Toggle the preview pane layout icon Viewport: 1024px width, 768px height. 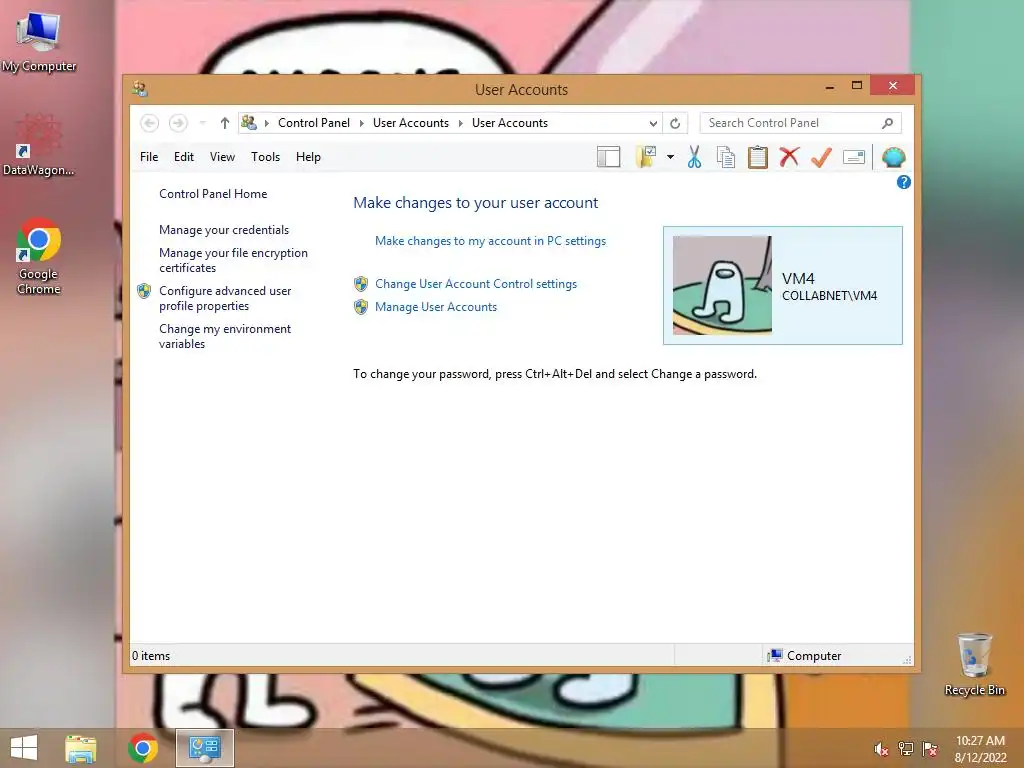[609, 157]
